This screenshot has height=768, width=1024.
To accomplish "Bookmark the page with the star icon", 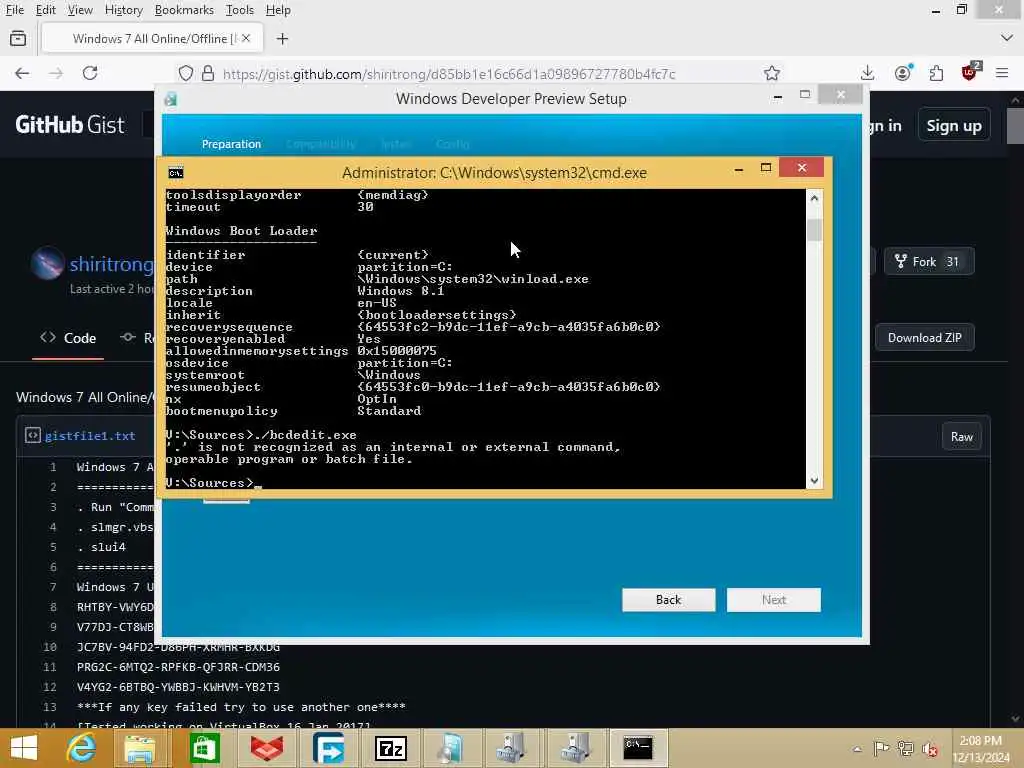I will tap(772, 73).
